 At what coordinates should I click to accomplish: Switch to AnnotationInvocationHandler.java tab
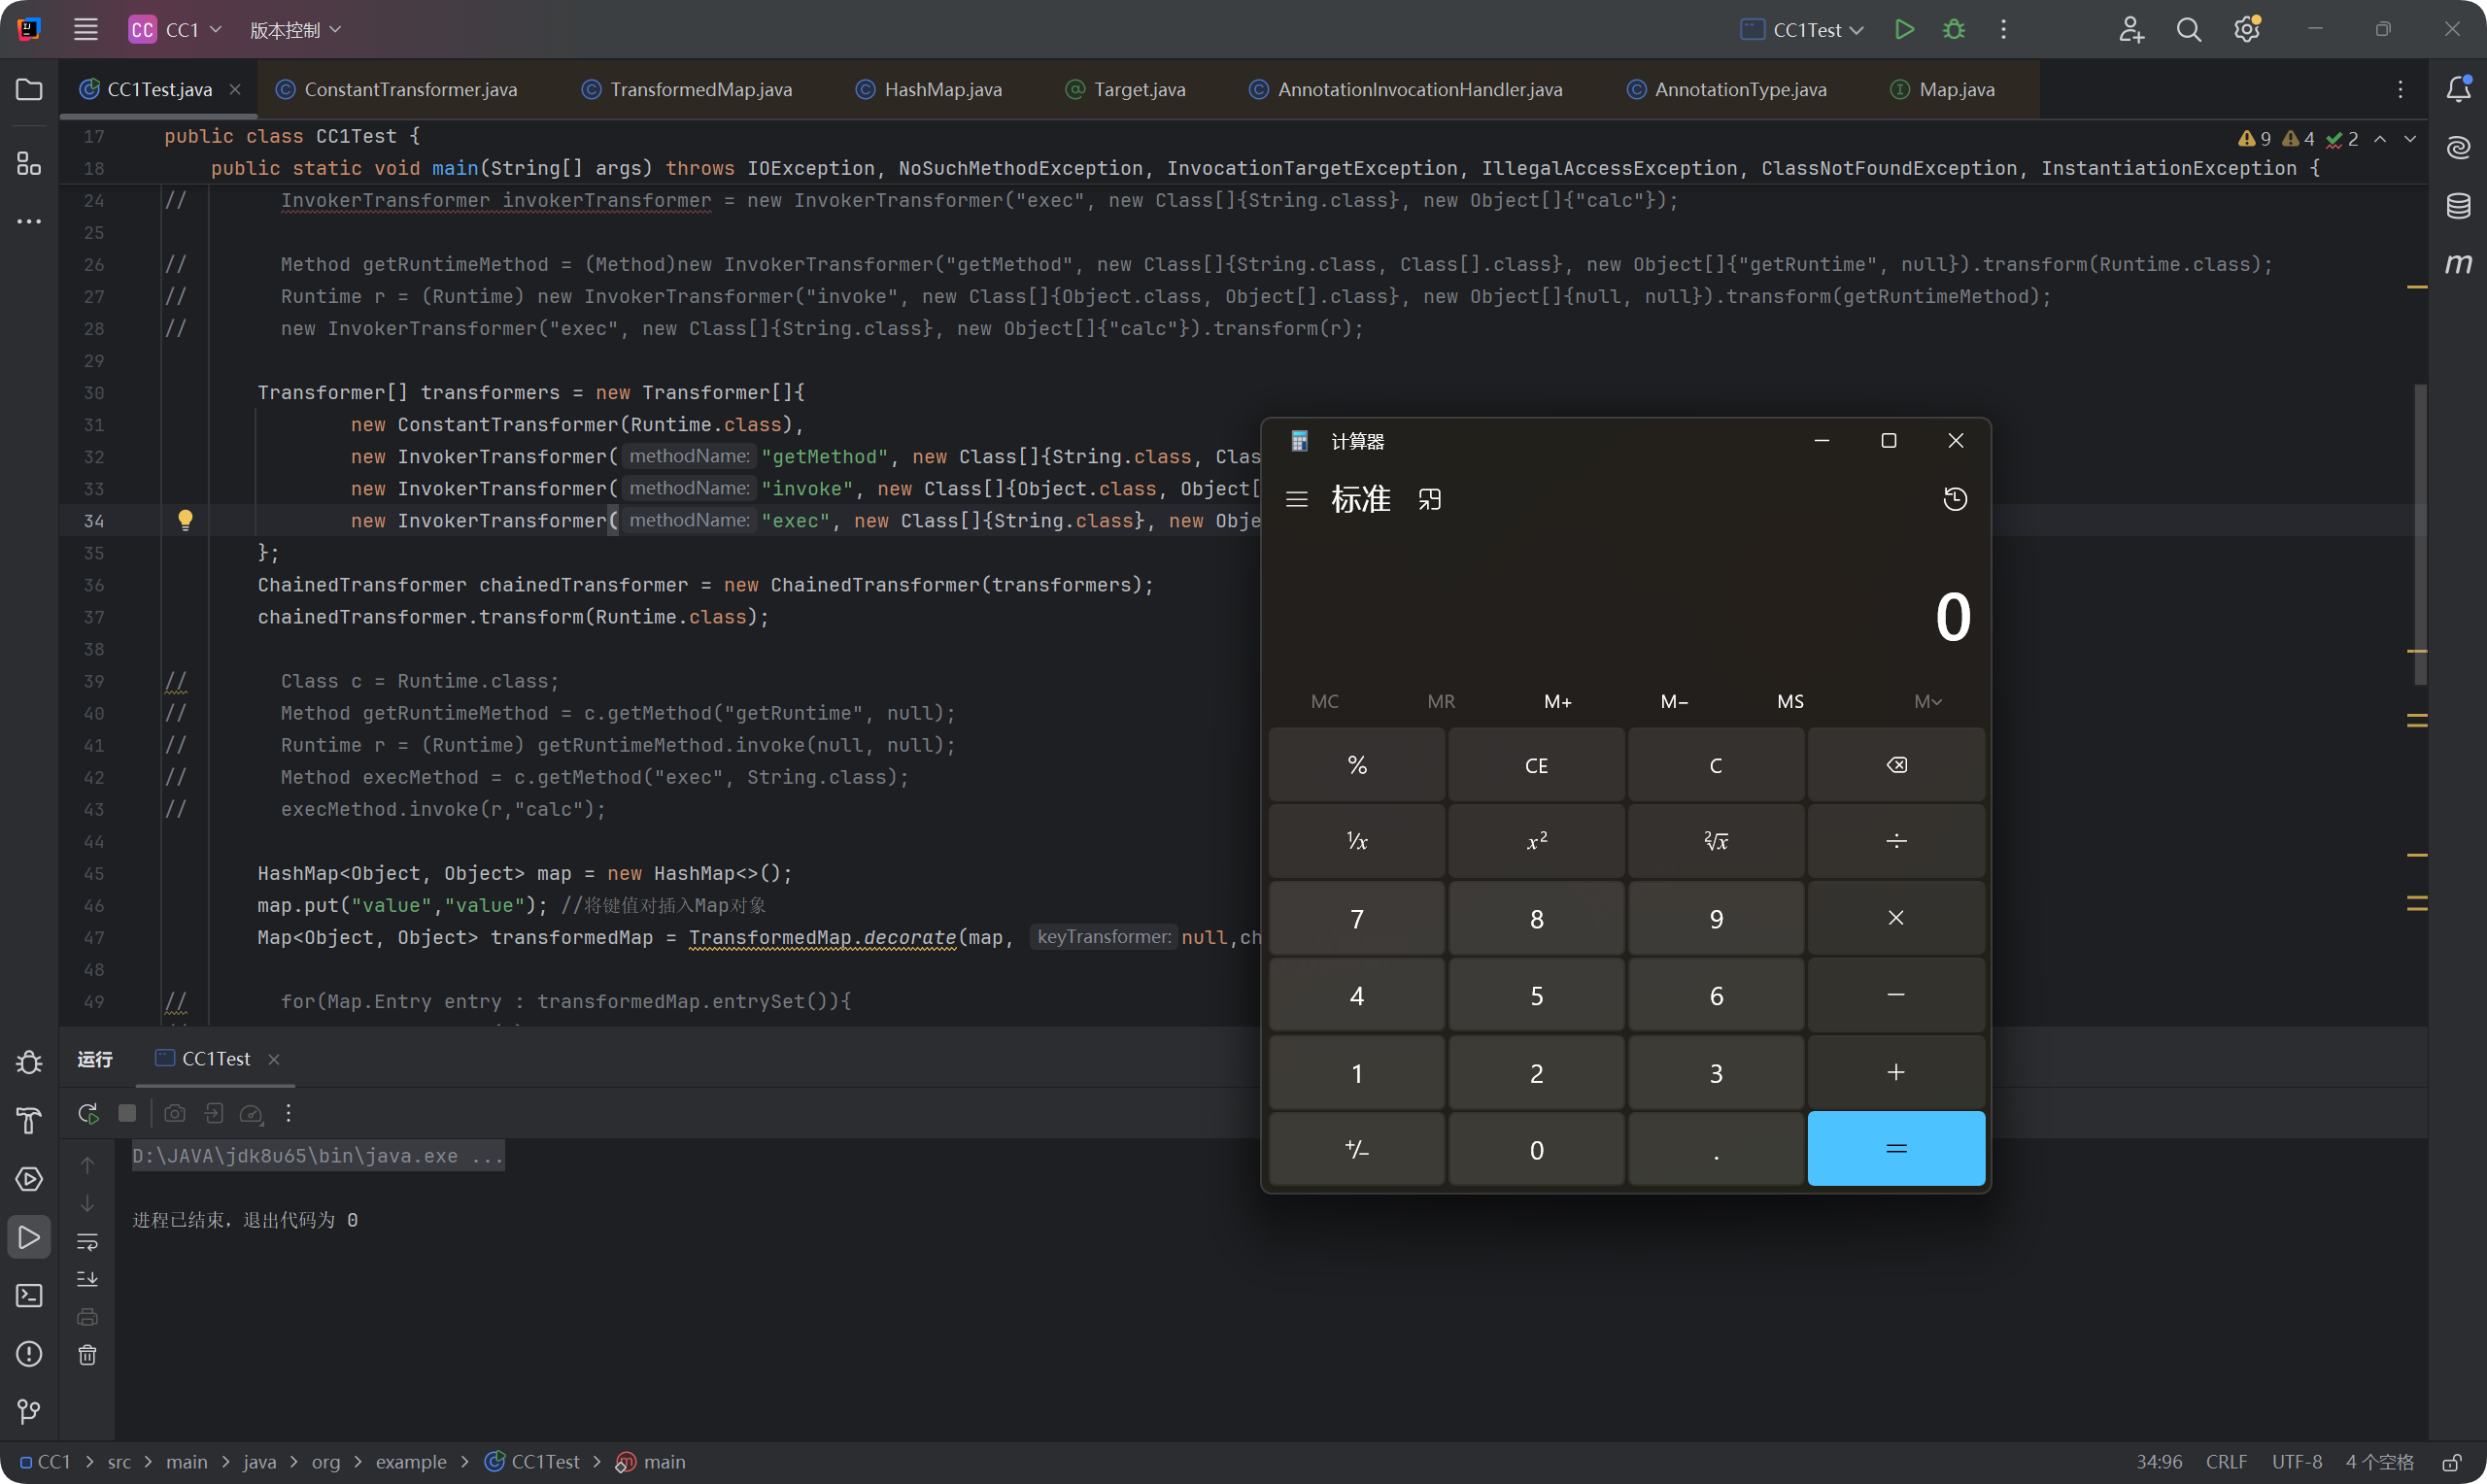(x=1406, y=90)
